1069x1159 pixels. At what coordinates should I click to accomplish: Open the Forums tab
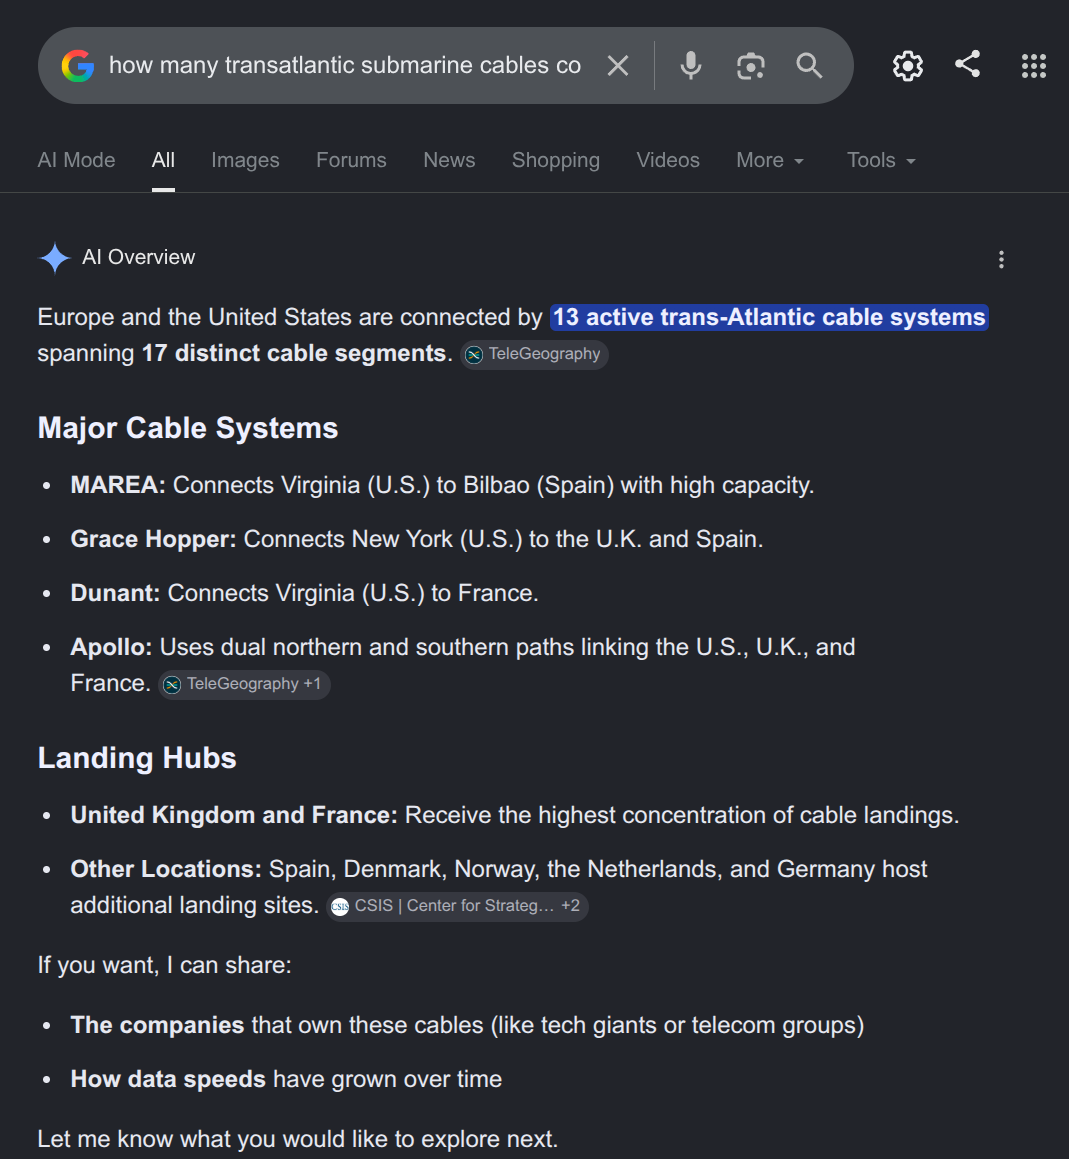(x=351, y=160)
